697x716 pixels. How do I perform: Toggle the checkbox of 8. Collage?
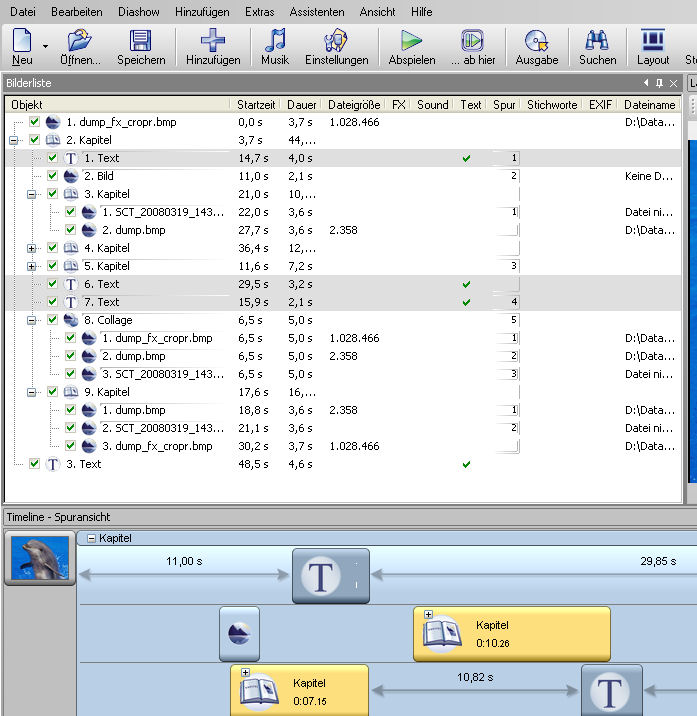point(53,320)
